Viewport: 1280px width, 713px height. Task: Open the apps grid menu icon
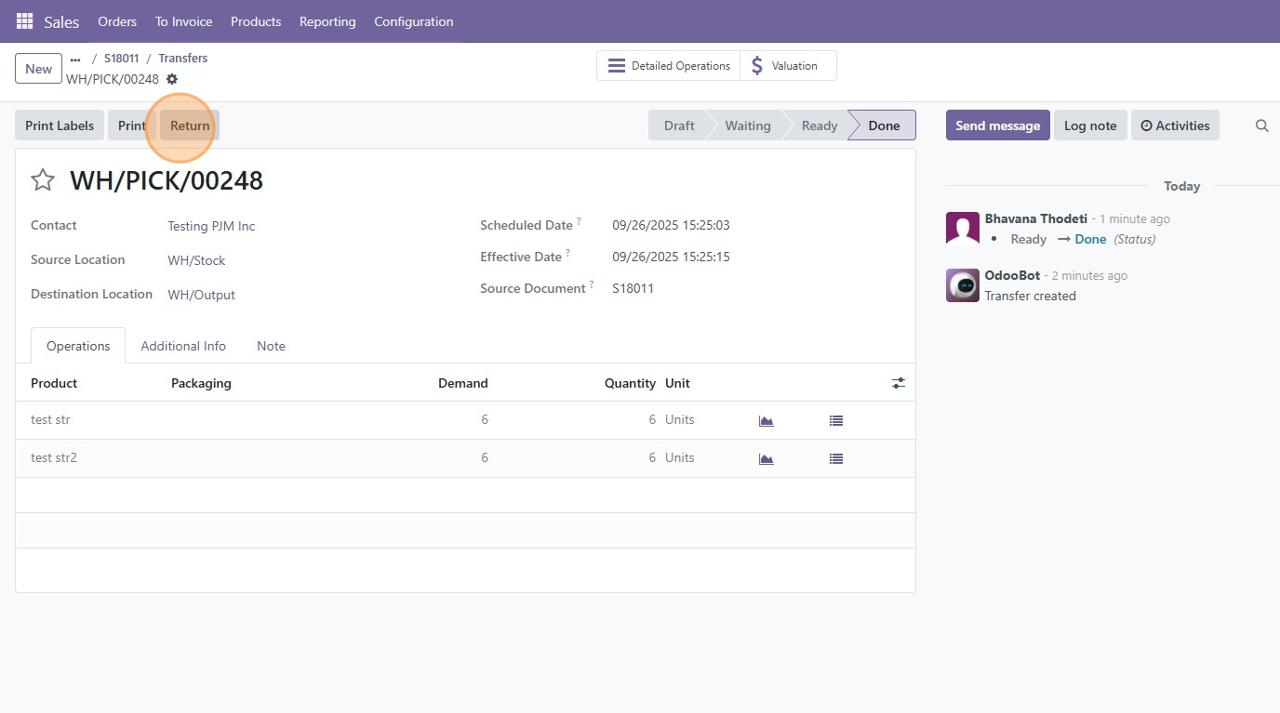[x=24, y=21]
